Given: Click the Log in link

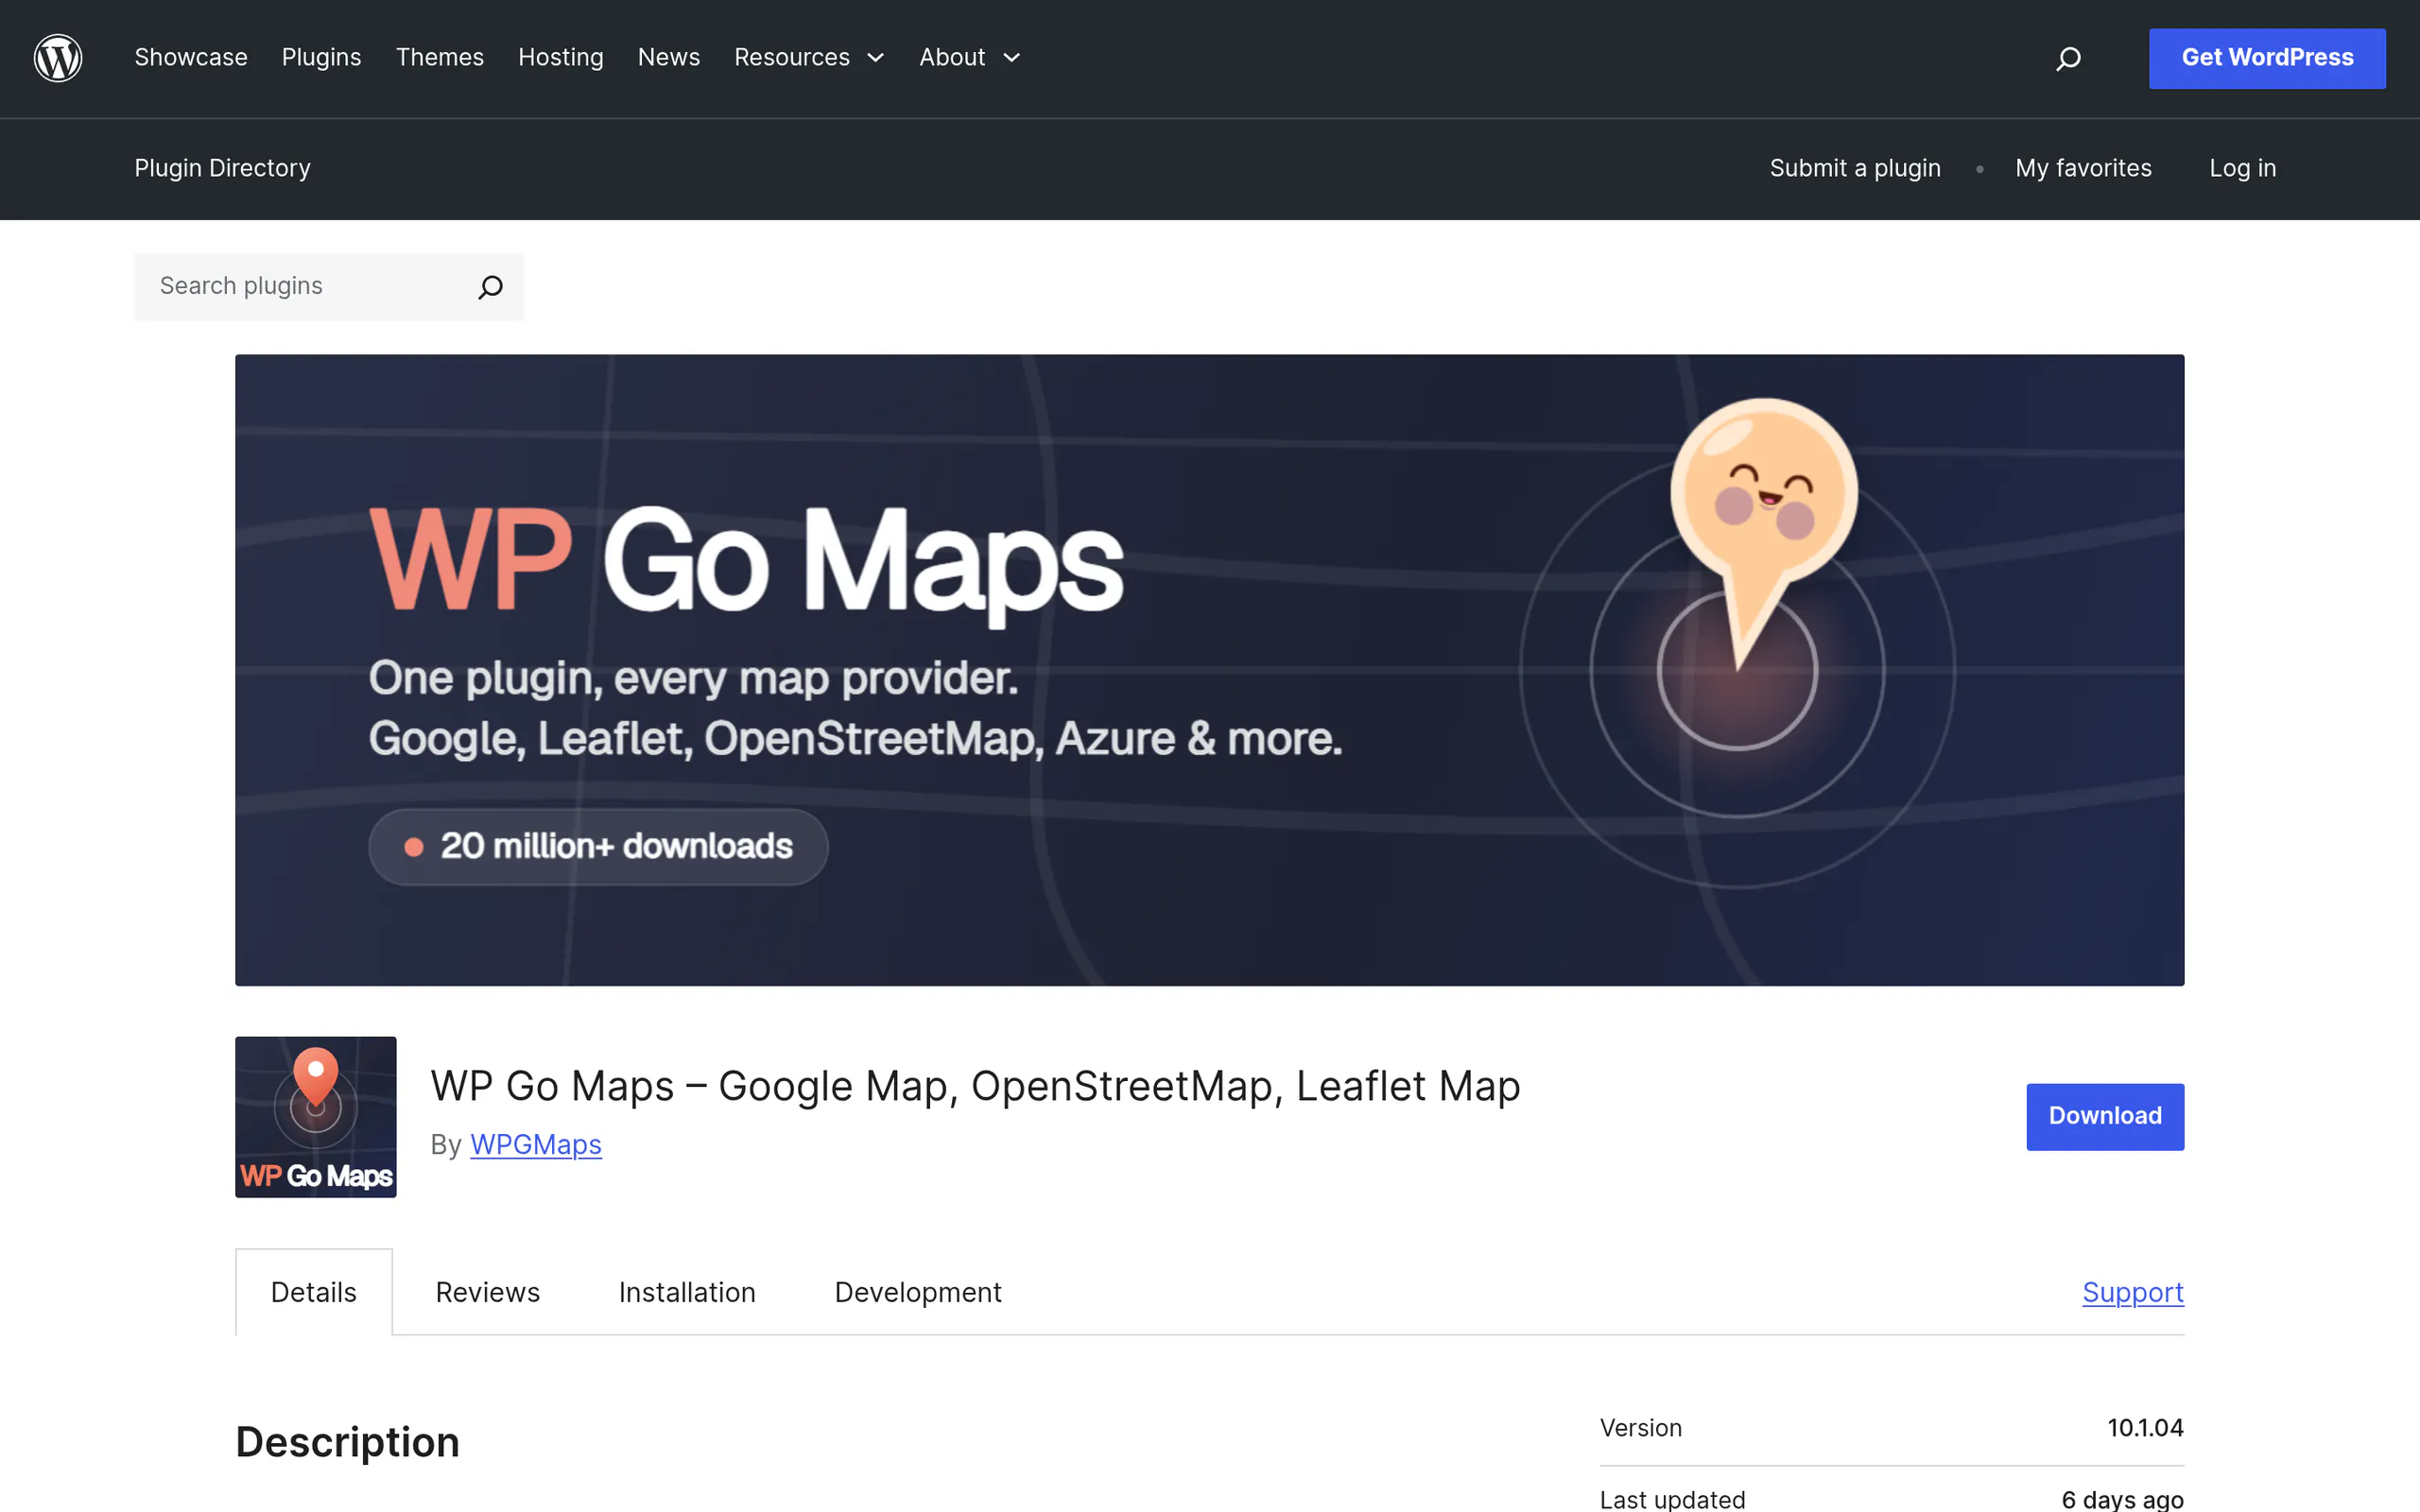Looking at the screenshot, I should point(2242,168).
